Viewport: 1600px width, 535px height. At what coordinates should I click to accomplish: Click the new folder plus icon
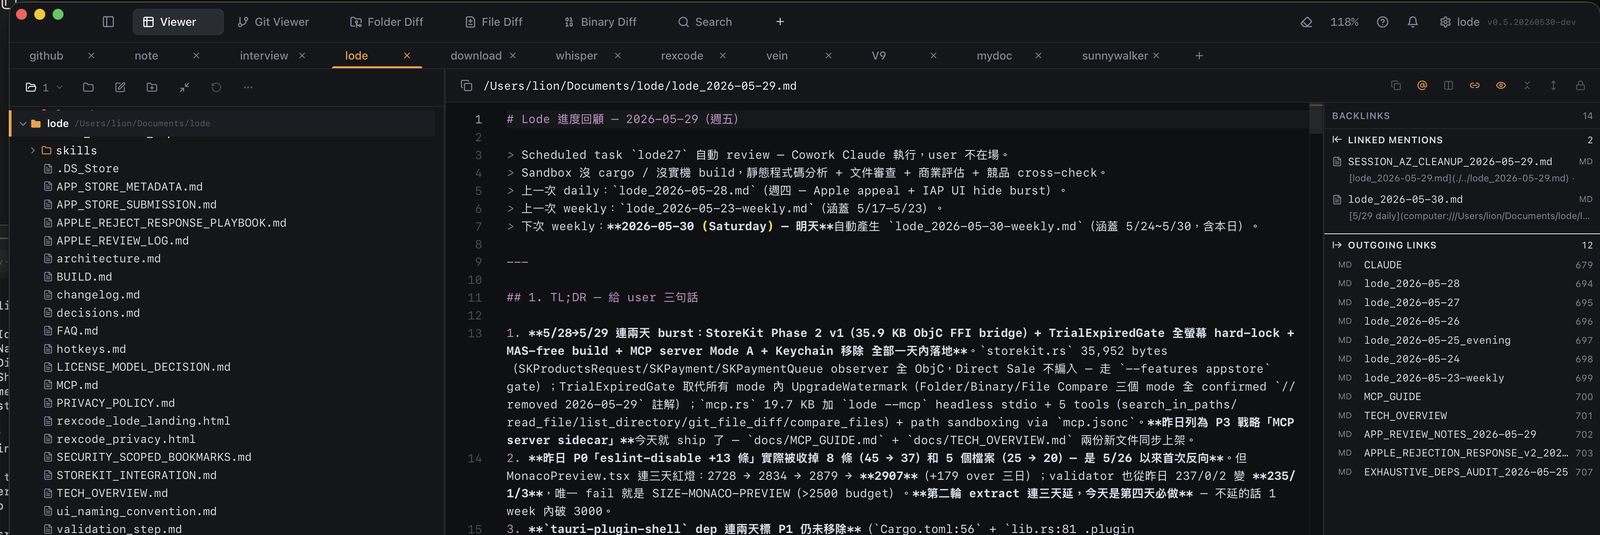[x=152, y=87]
